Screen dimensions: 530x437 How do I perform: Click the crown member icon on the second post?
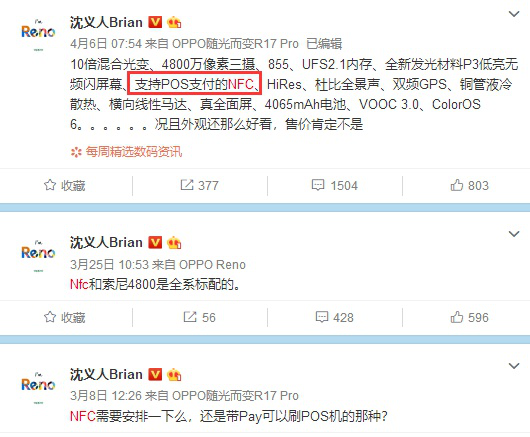[174, 243]
